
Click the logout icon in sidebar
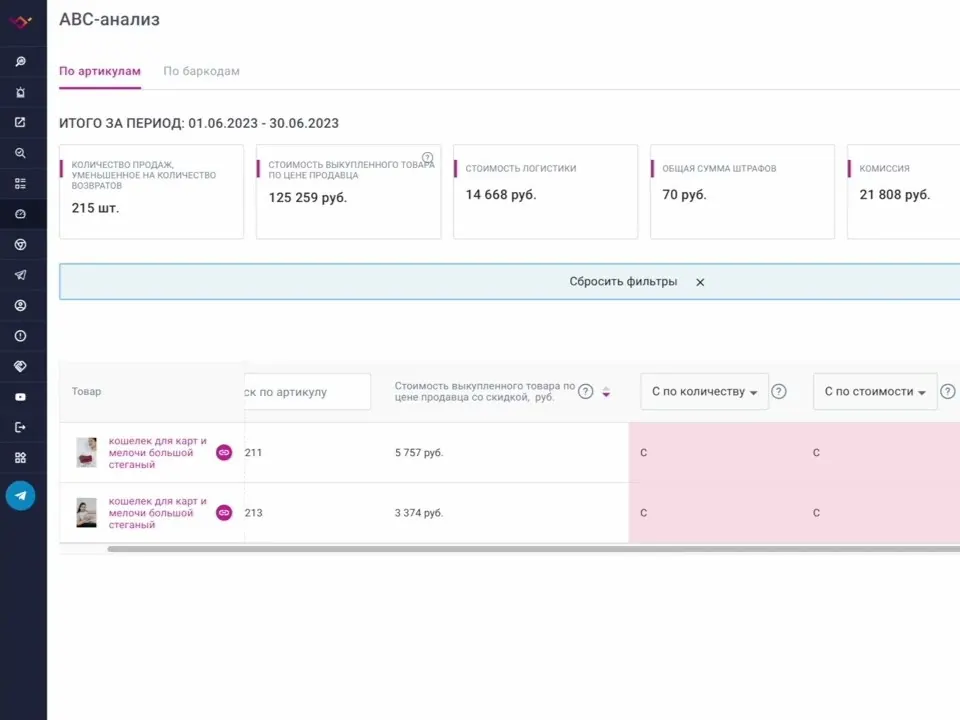point(20,427)
